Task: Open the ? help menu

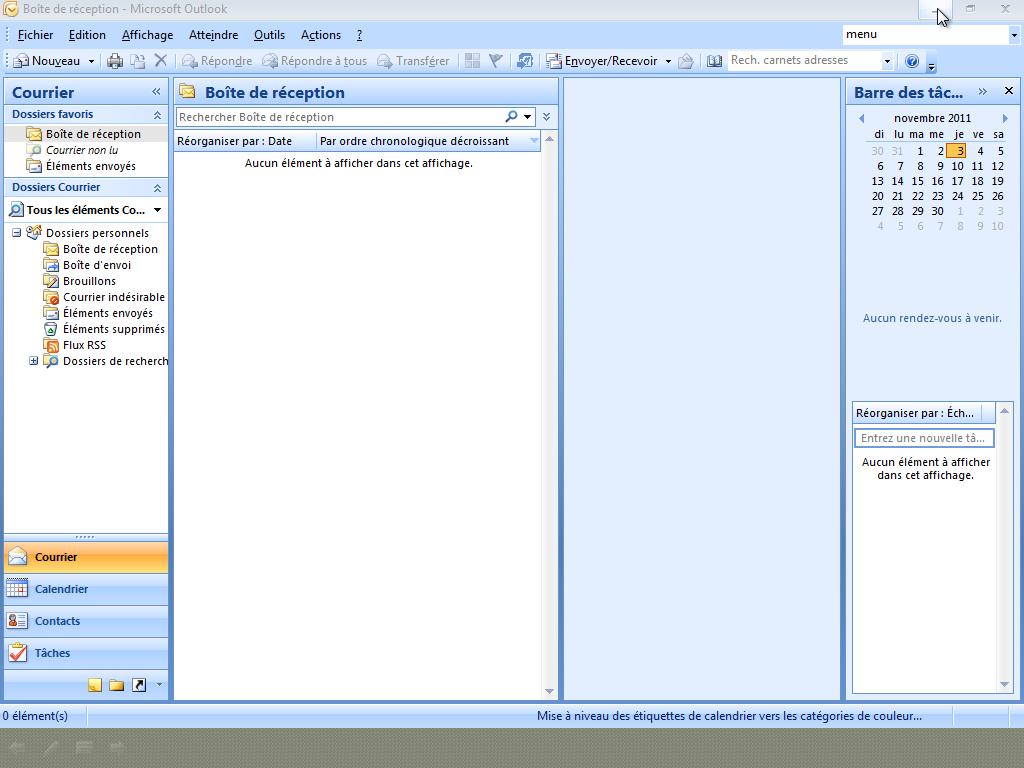Action: click(x=359, y=35)
